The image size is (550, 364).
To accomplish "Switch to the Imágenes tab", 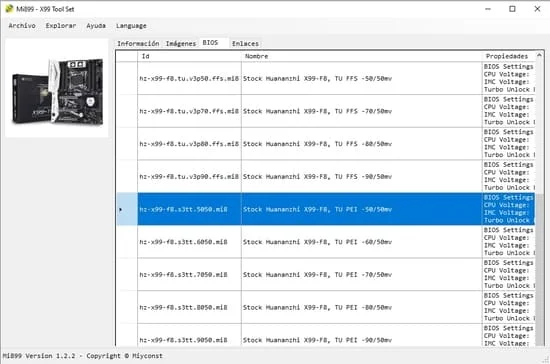I will pyautogui.click(x=181, y=43).
